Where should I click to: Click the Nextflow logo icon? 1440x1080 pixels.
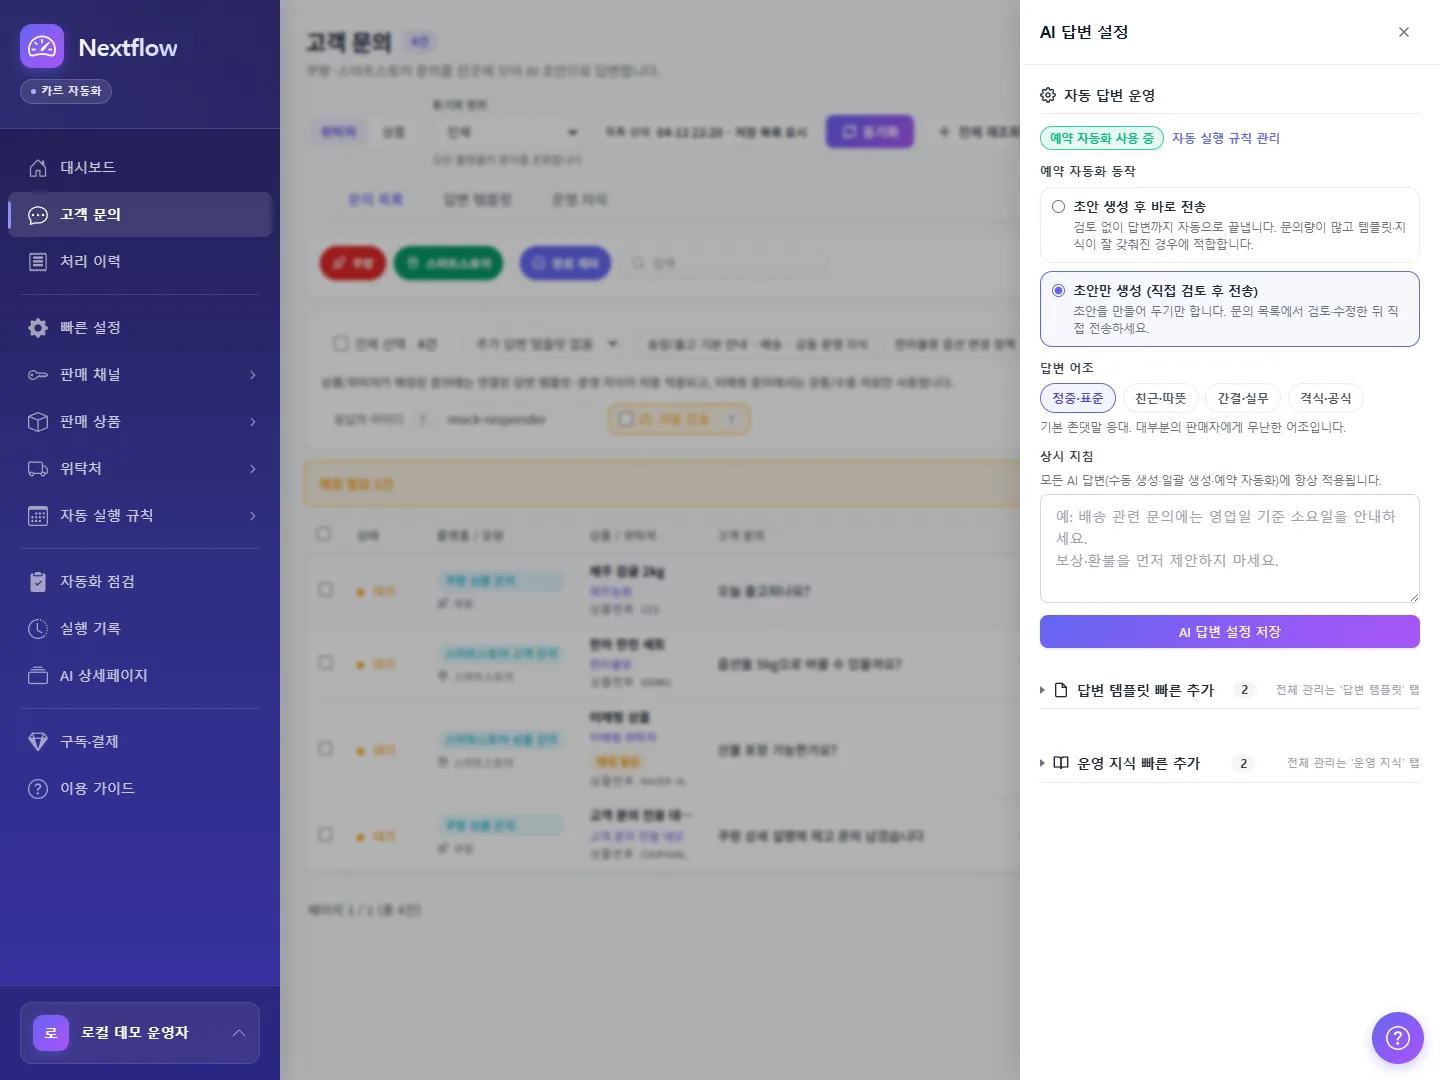click(x=42, y=47)
